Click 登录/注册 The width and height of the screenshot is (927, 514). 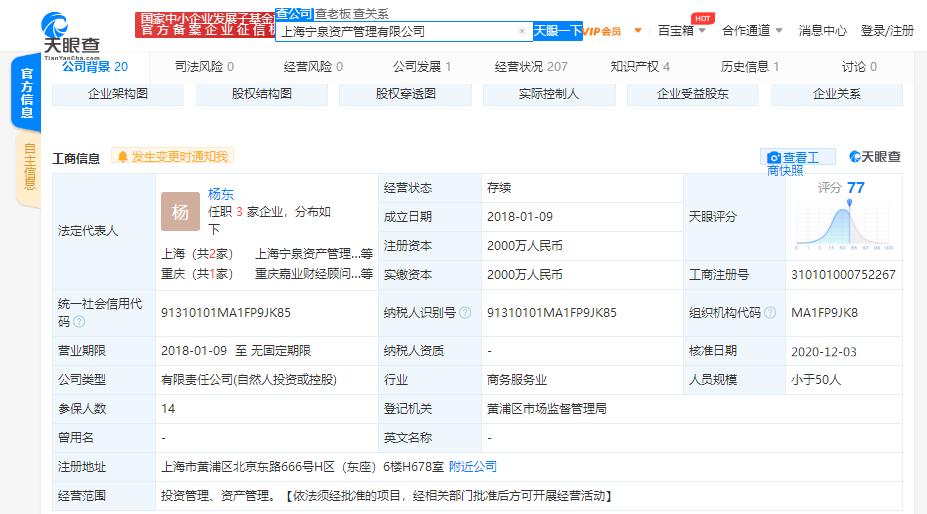[x=887, y=31]
